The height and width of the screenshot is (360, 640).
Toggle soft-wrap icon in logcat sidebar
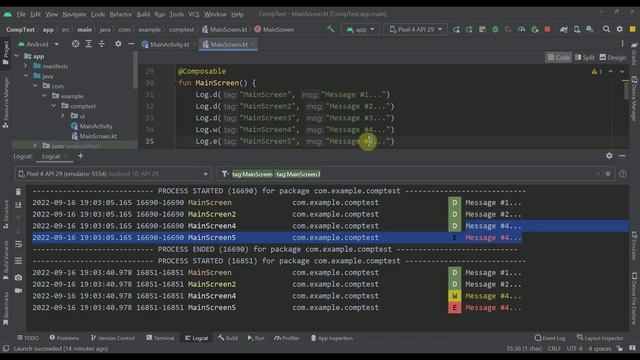pos(18,244)
